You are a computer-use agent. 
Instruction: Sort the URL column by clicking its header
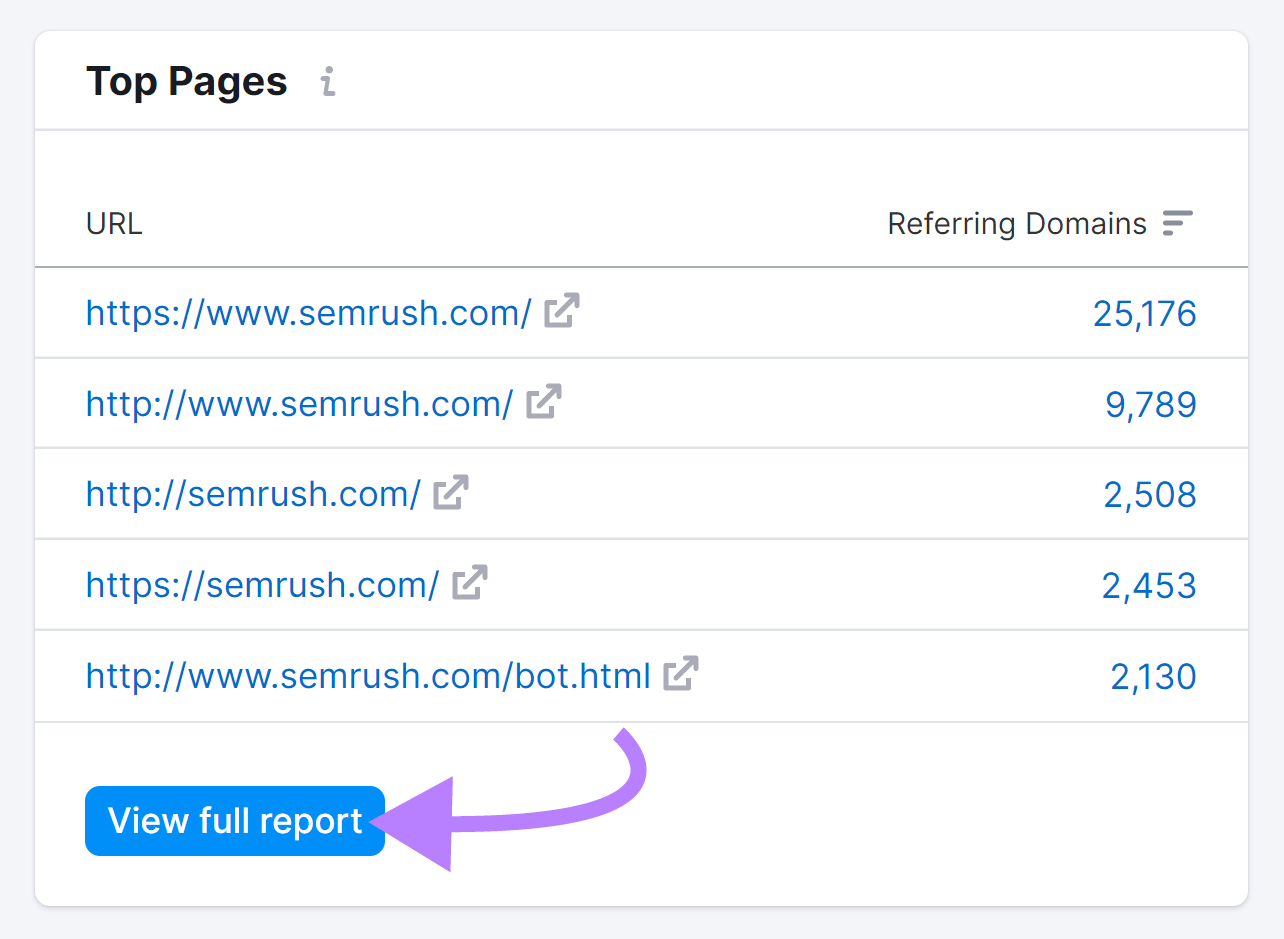113,223
